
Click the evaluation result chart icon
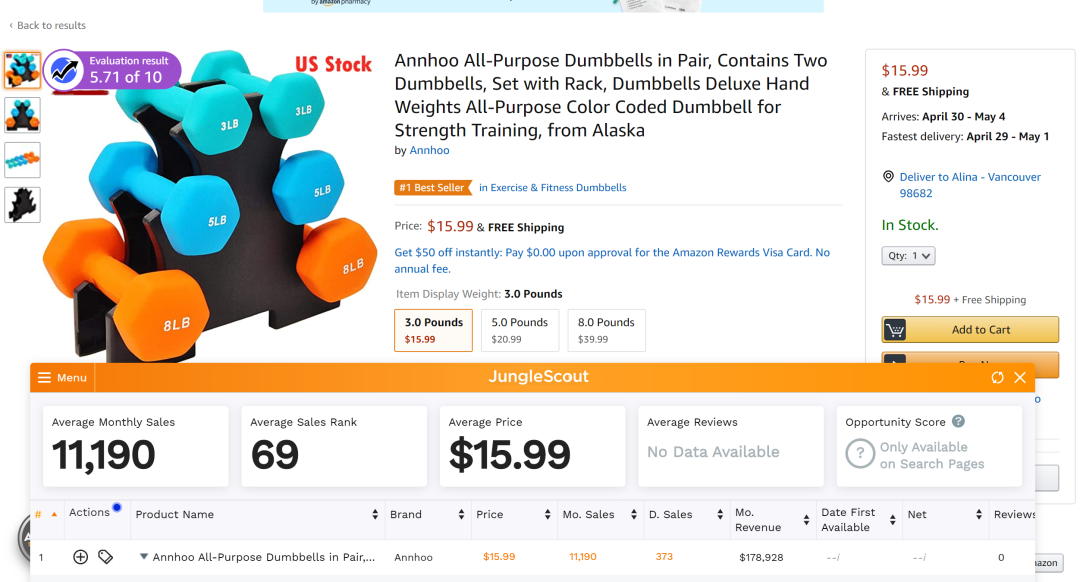pos(65,70)
